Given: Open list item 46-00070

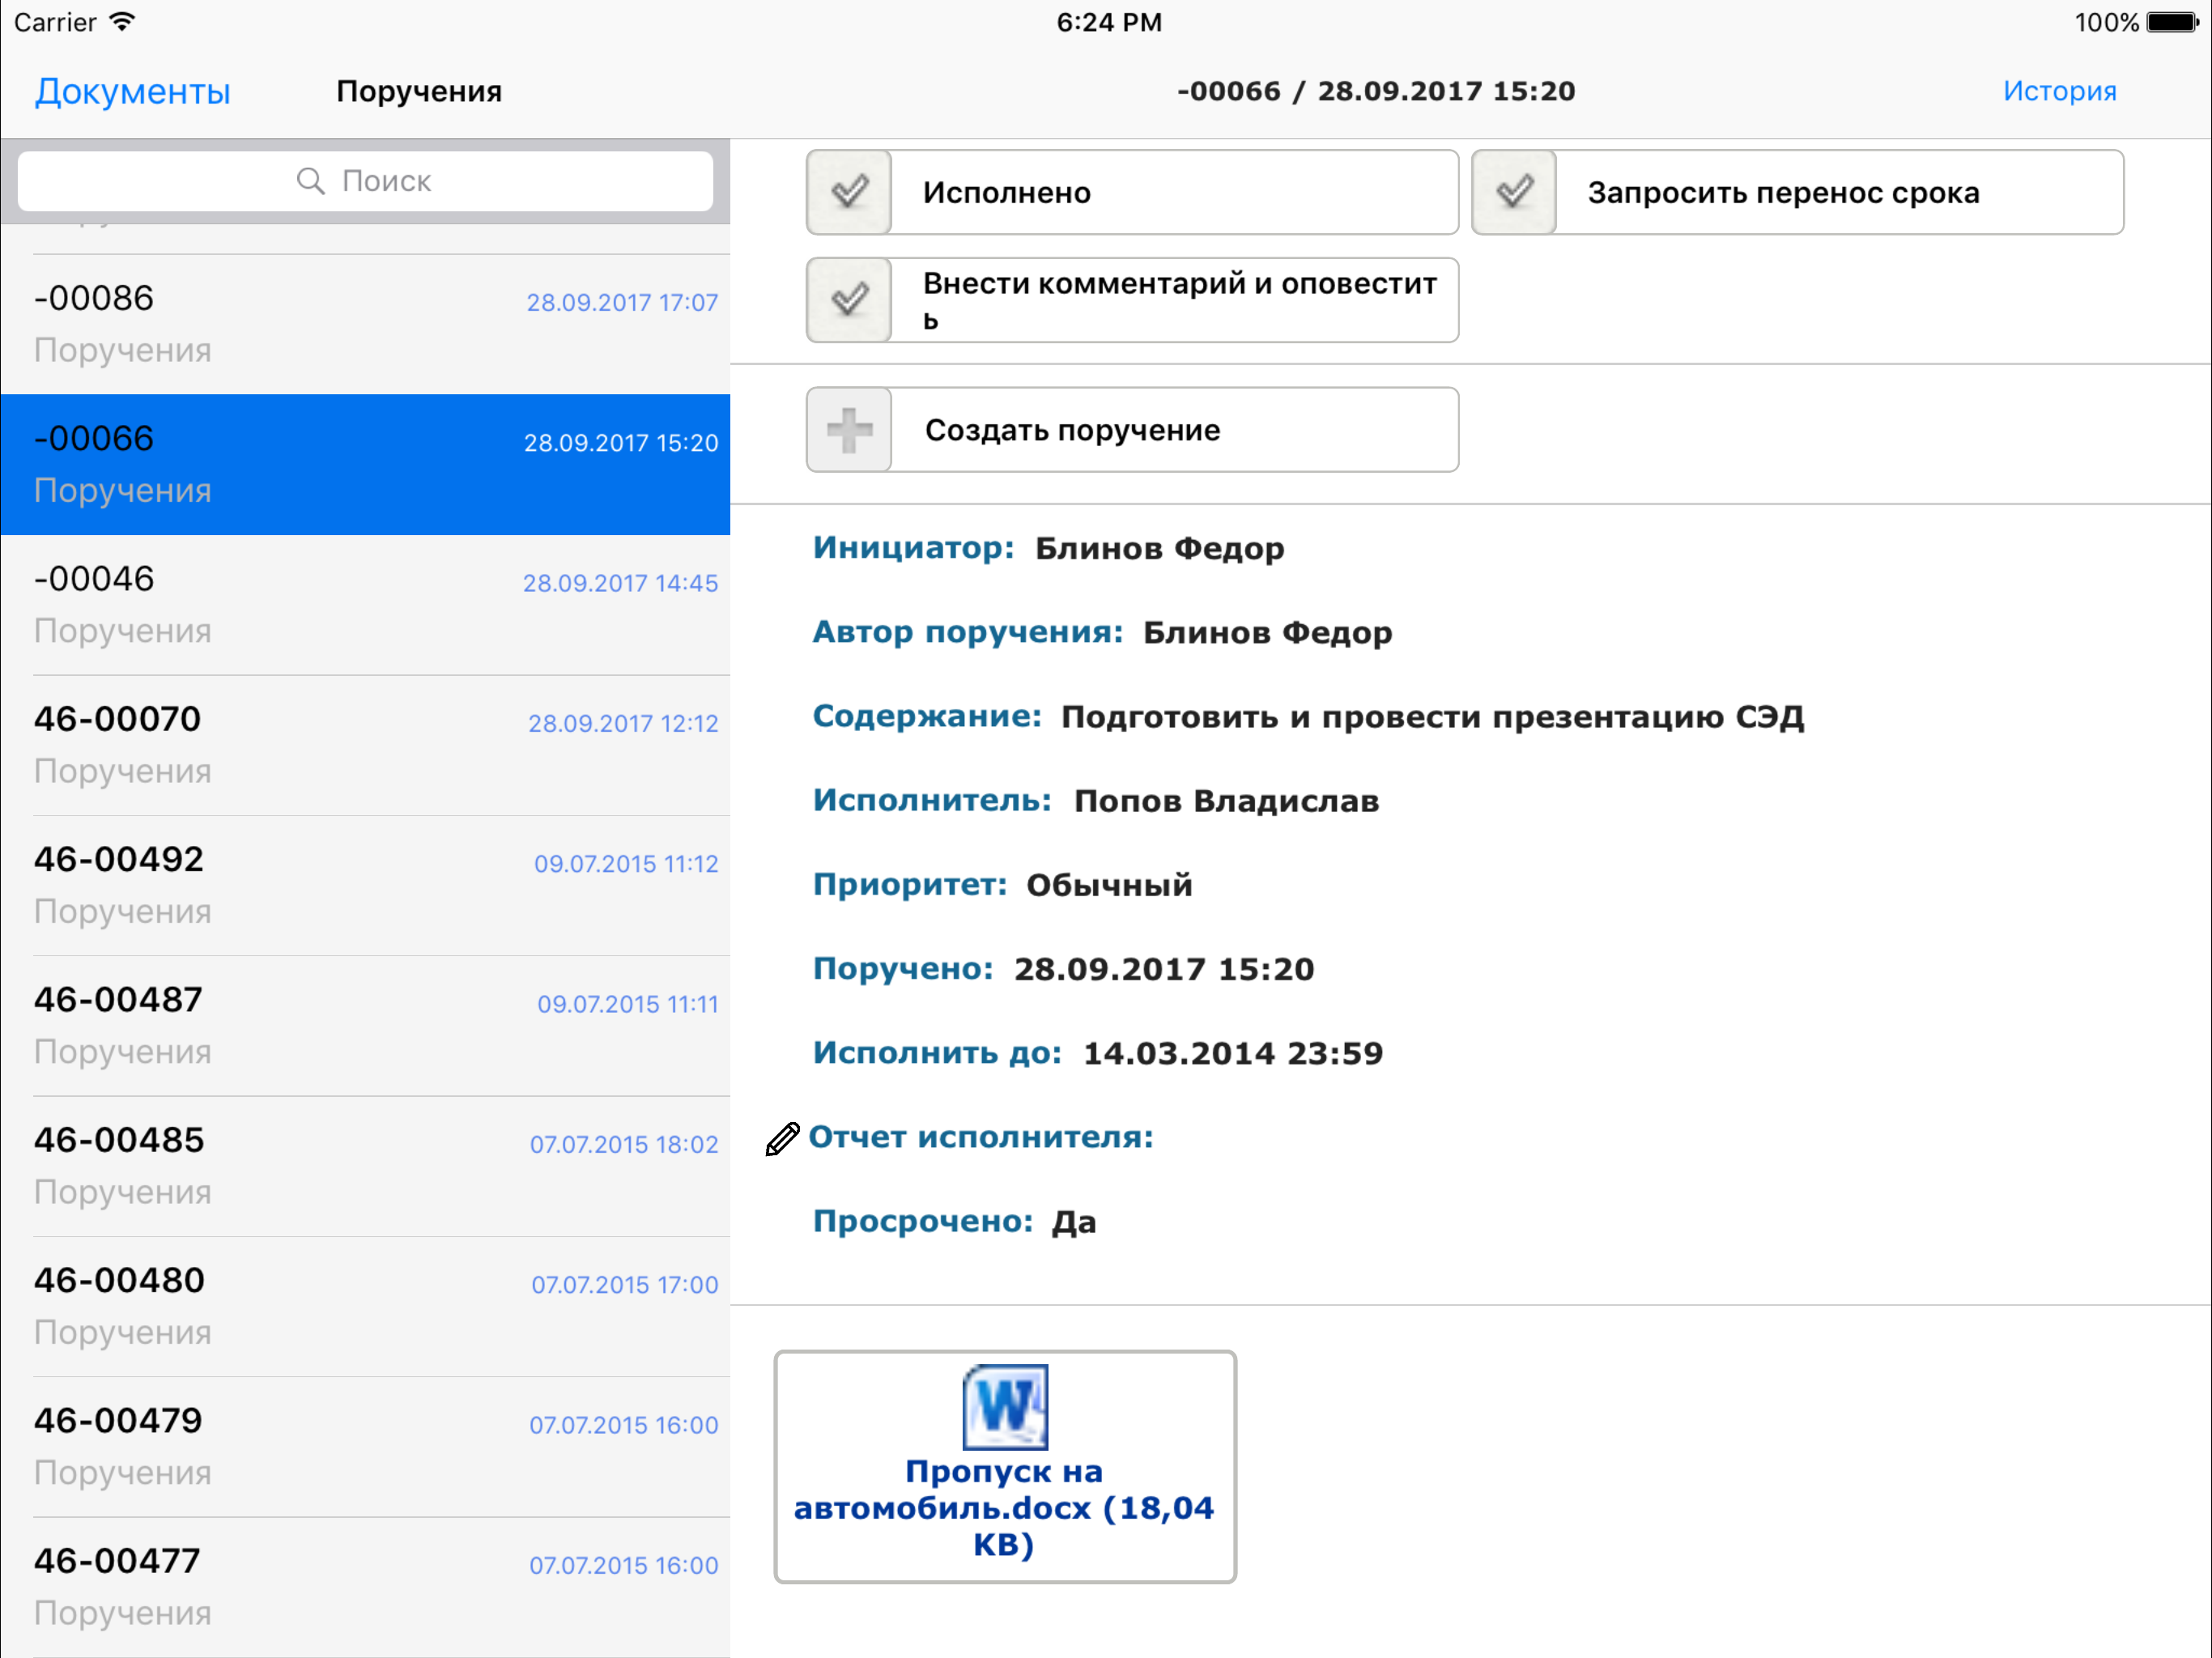Looking at the screenshot, I should click(x=365, y=745).
